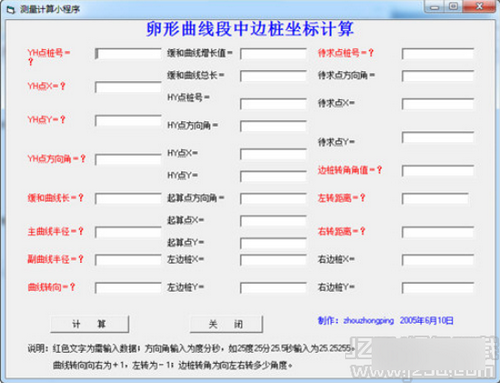The image size is (500, 383).
Task: Click the label 待求点方向角
Action: point(346,75)
